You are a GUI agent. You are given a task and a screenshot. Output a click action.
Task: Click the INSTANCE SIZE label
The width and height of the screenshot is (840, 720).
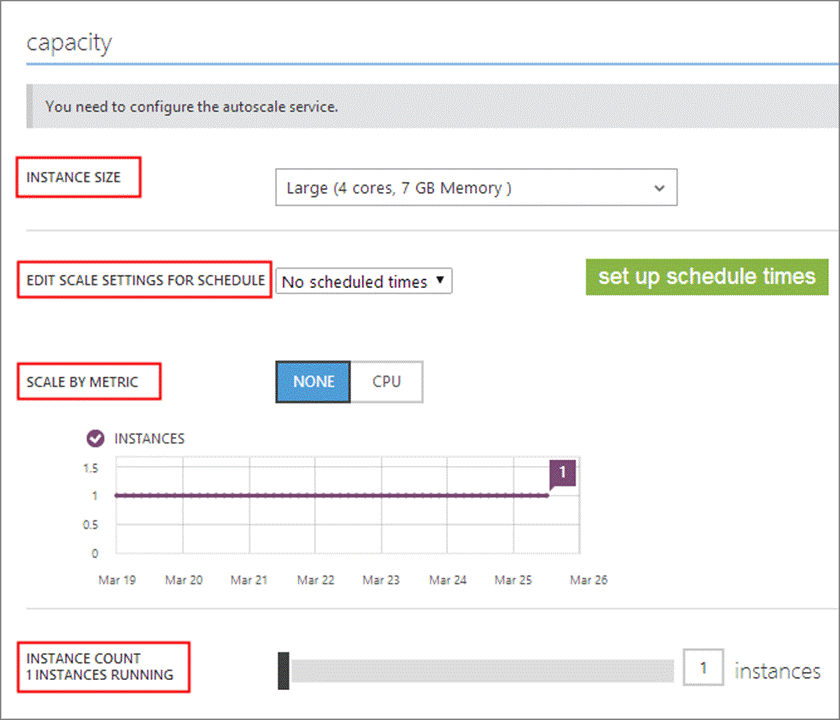coord(74,177)
